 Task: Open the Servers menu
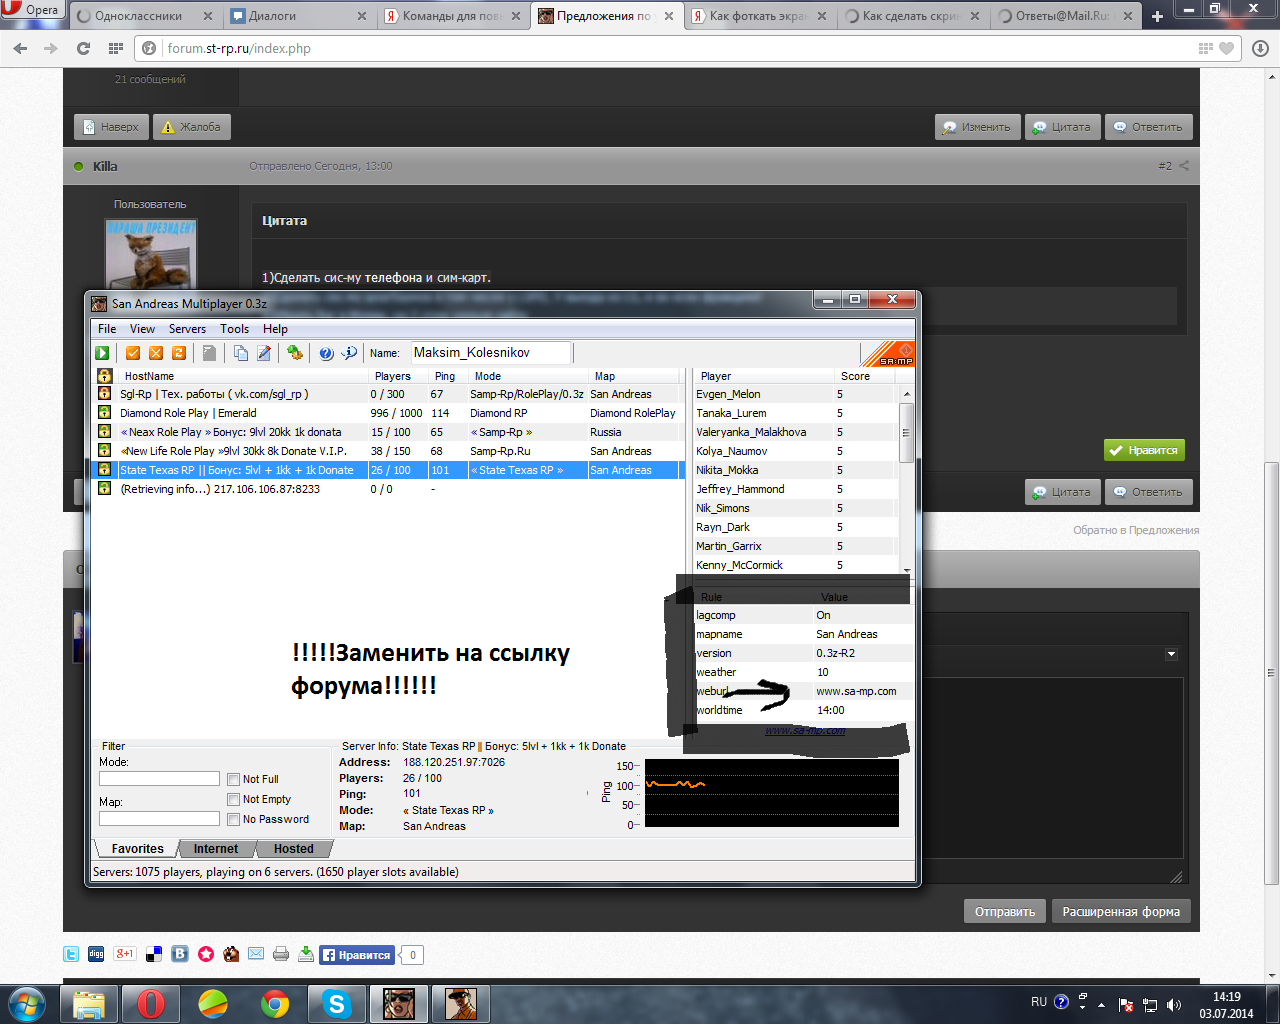click(x=187, y=329)
